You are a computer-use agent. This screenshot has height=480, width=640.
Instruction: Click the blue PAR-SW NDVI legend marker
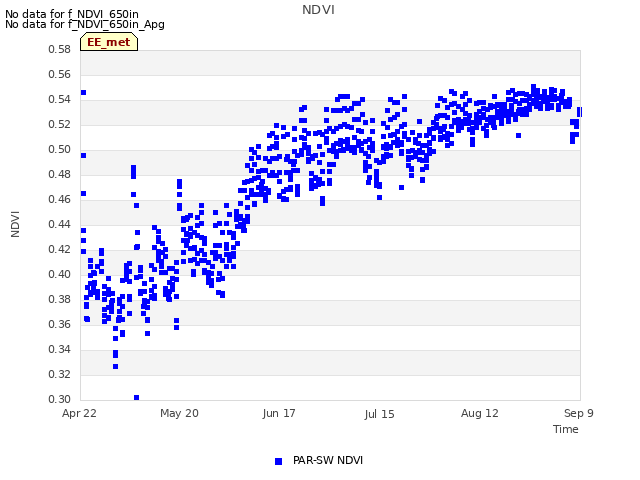point(278,461)
